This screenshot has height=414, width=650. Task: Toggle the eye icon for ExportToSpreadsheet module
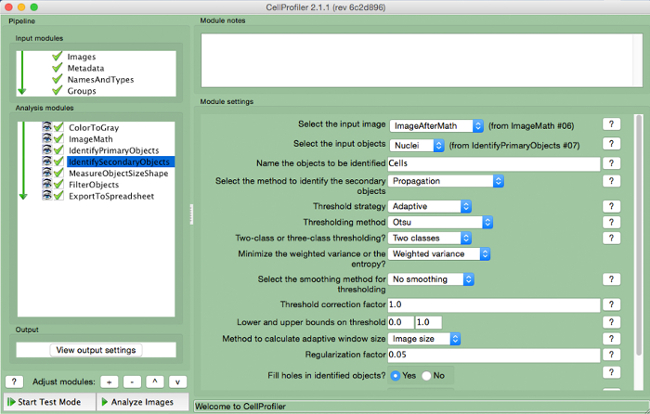tap(46, 196)
